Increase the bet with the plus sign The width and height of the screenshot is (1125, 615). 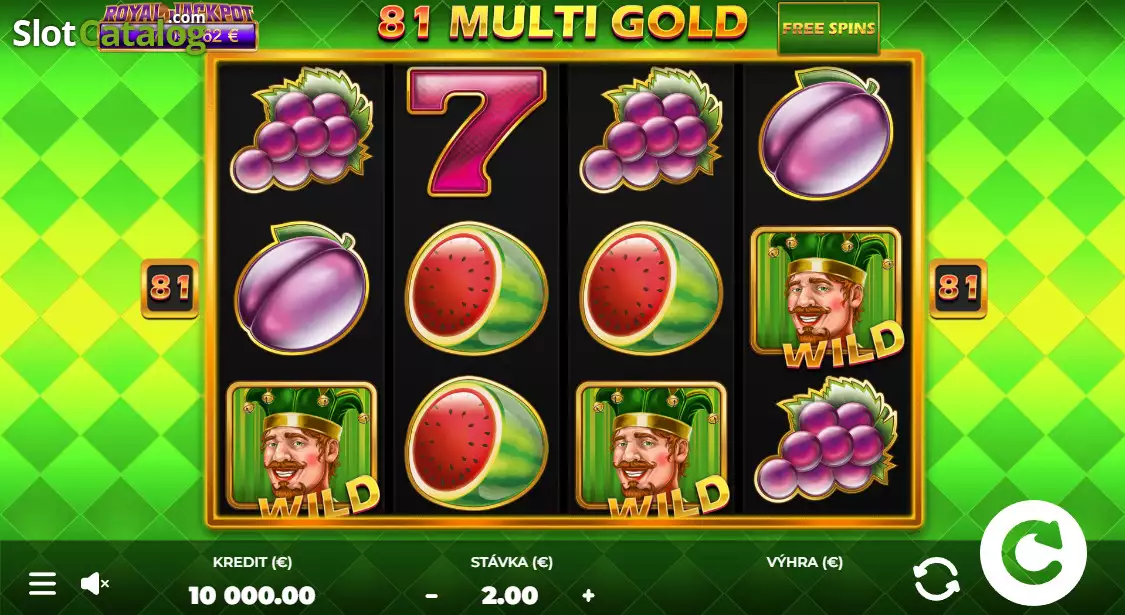click(x=588, y=596)
